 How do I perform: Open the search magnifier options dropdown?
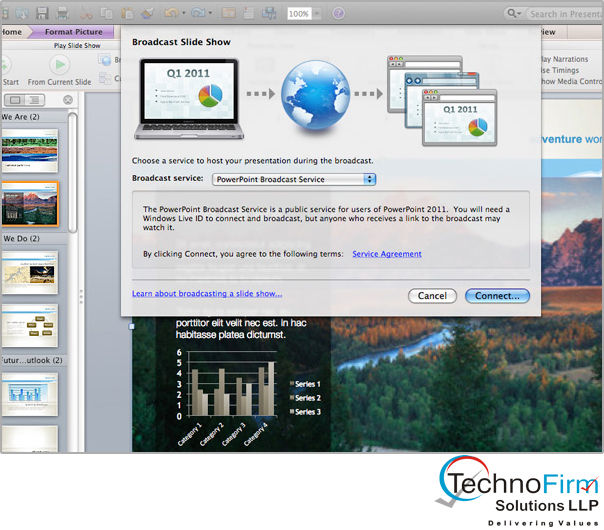pos(514,14)
